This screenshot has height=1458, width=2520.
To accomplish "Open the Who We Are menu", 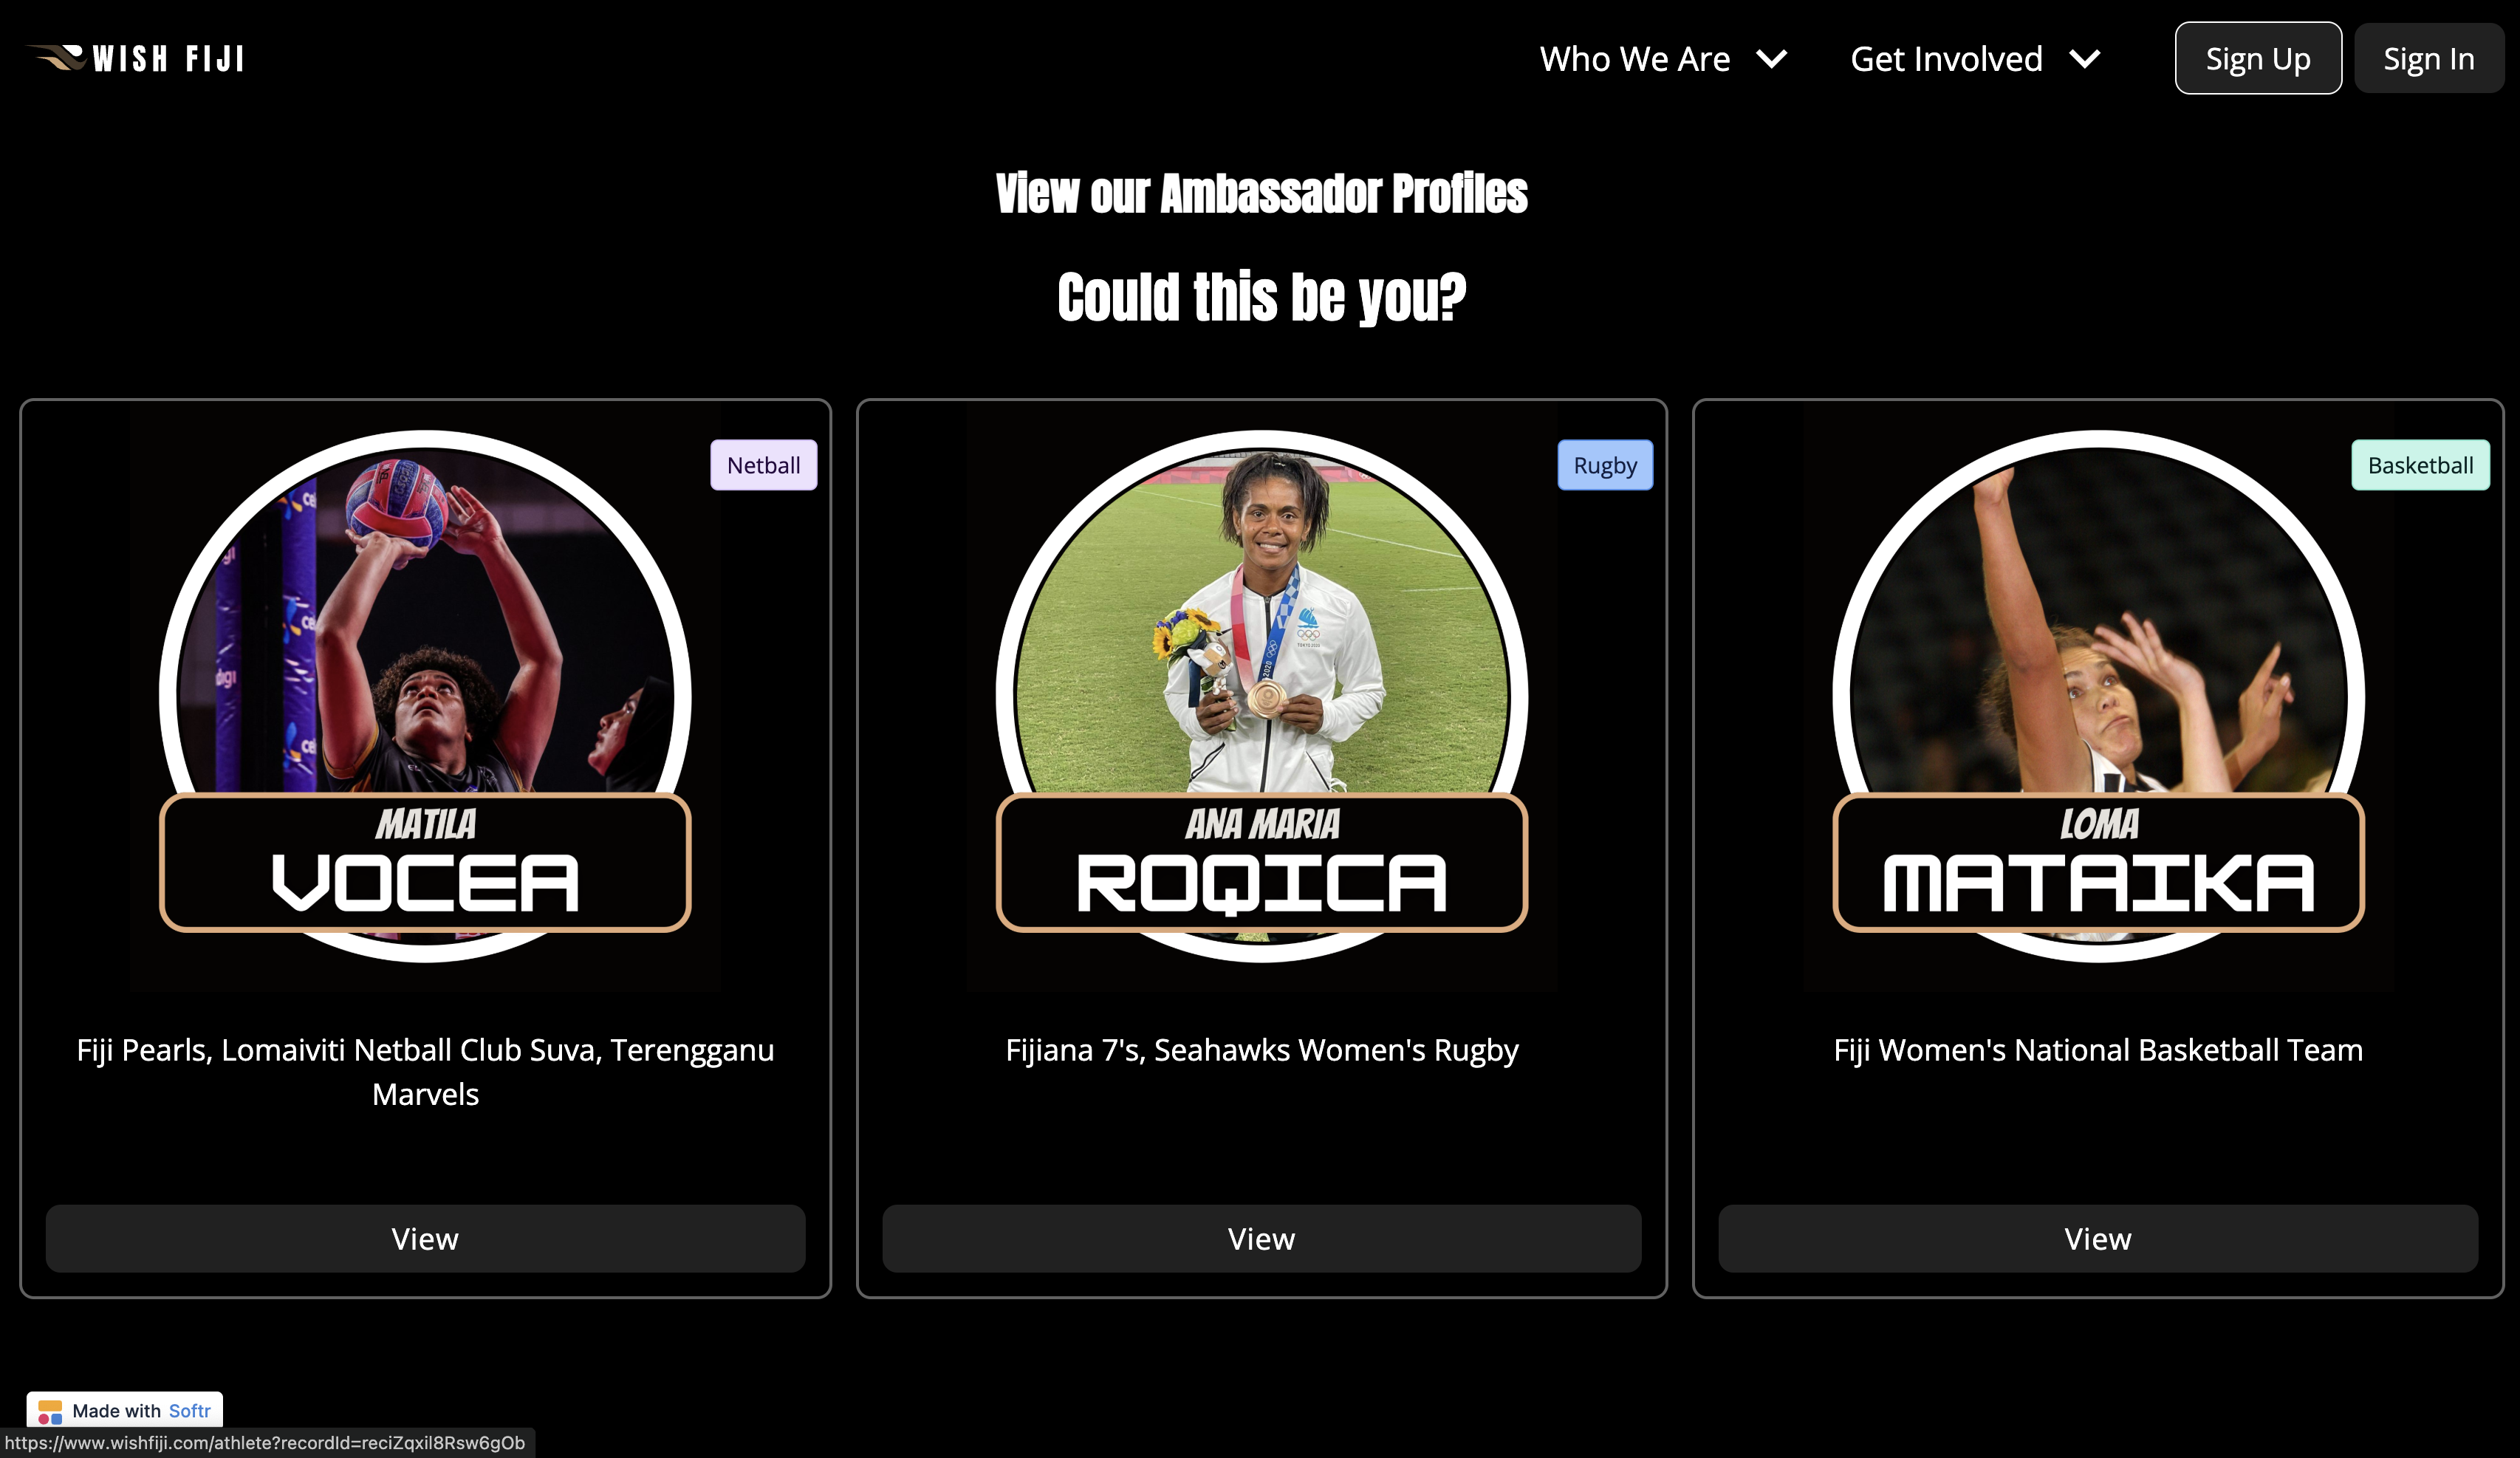I will click(x=1663, y=59).
